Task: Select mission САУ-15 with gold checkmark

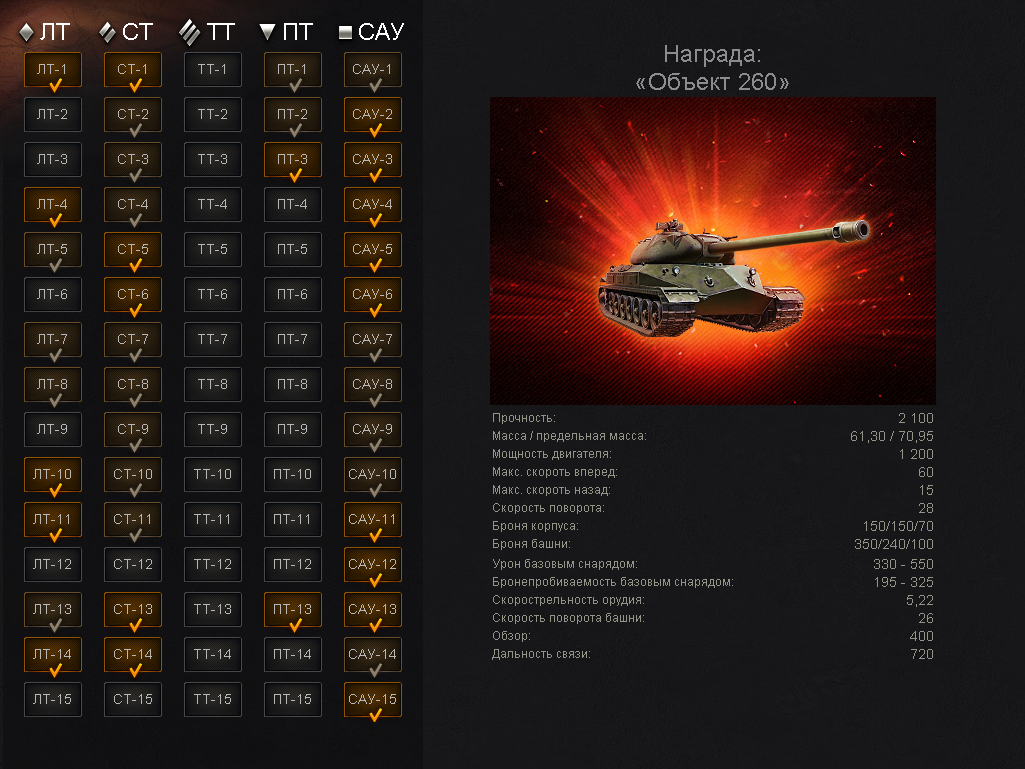Action: point(373,699)
